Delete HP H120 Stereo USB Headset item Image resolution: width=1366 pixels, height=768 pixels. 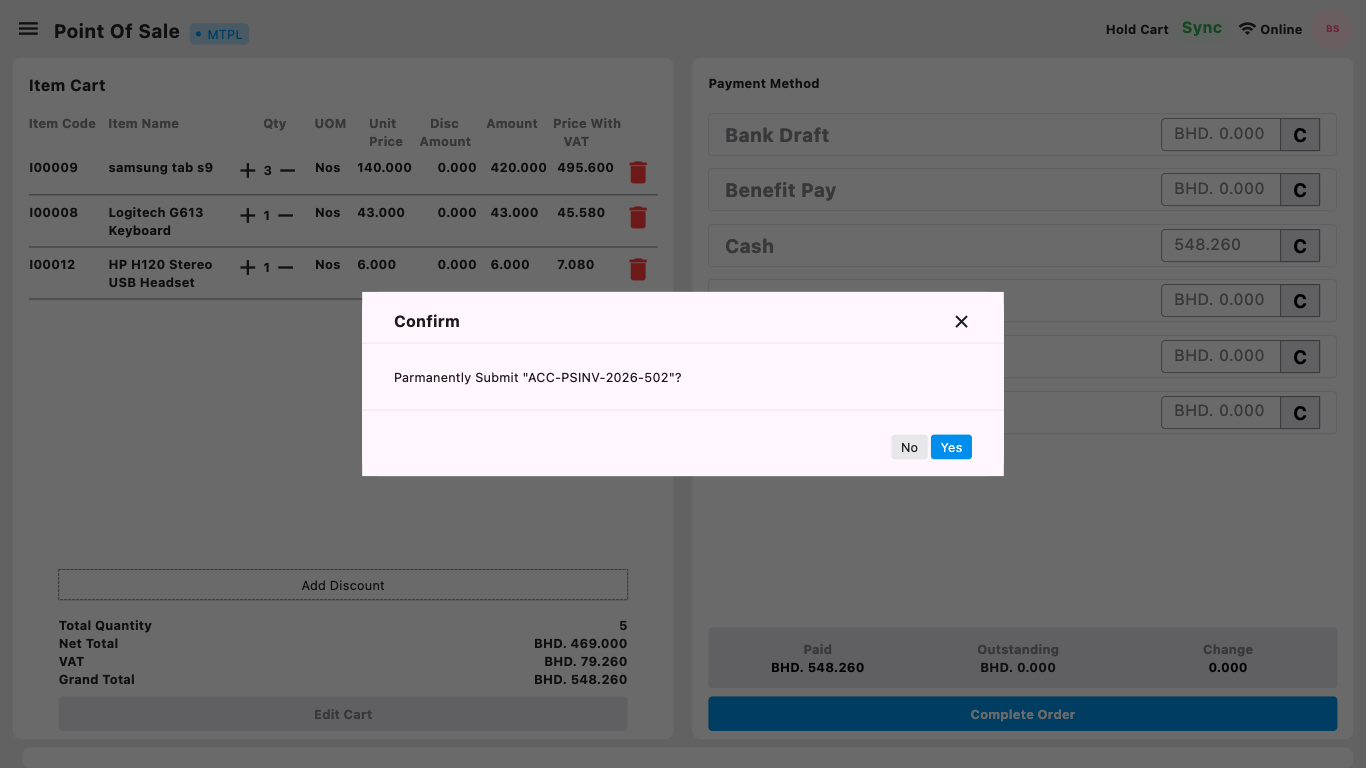638,269
